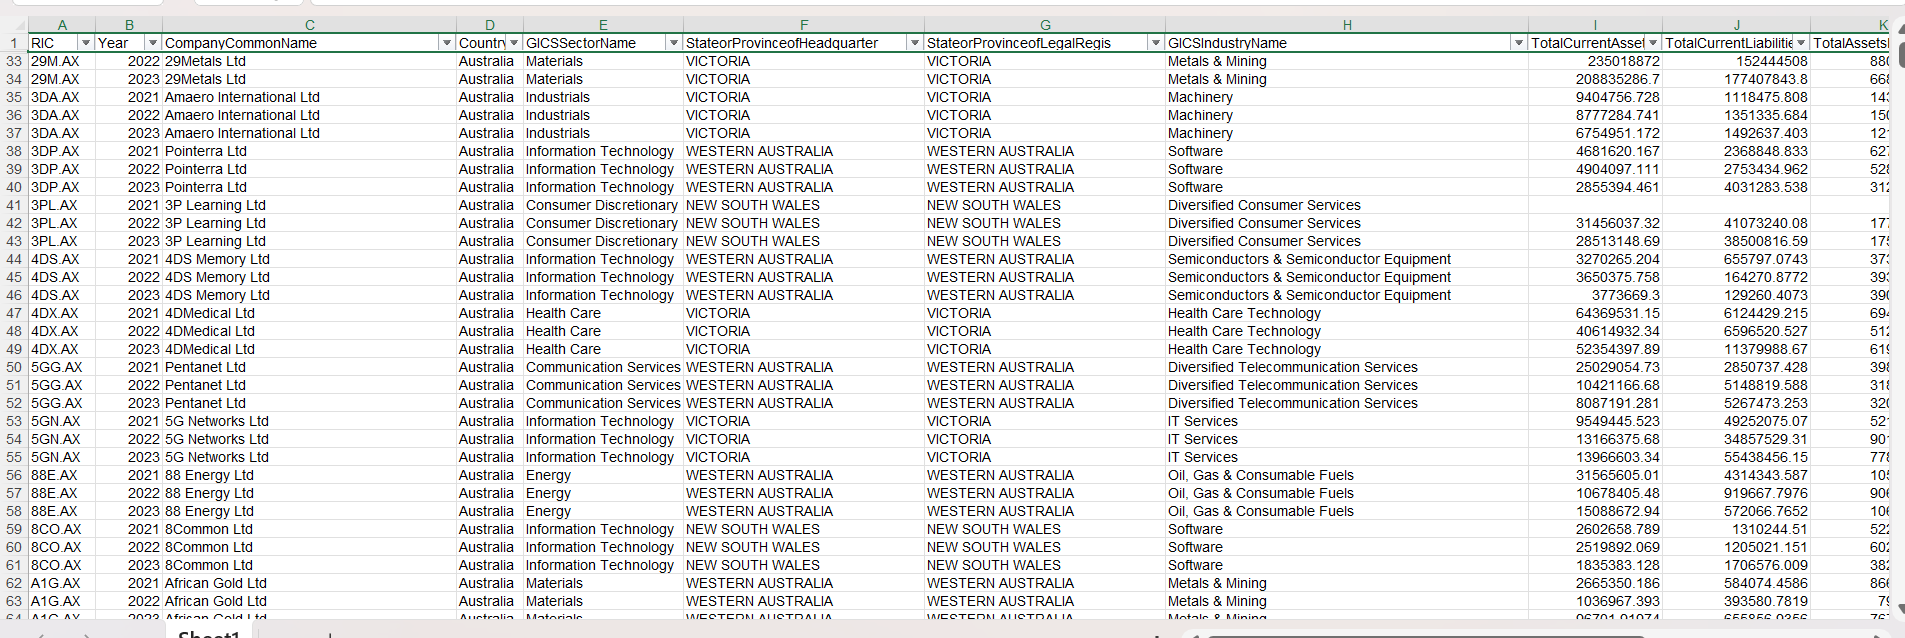The image size is (1905, 638).
Task: Open the Year column filter dropdown
Action: 153,43
